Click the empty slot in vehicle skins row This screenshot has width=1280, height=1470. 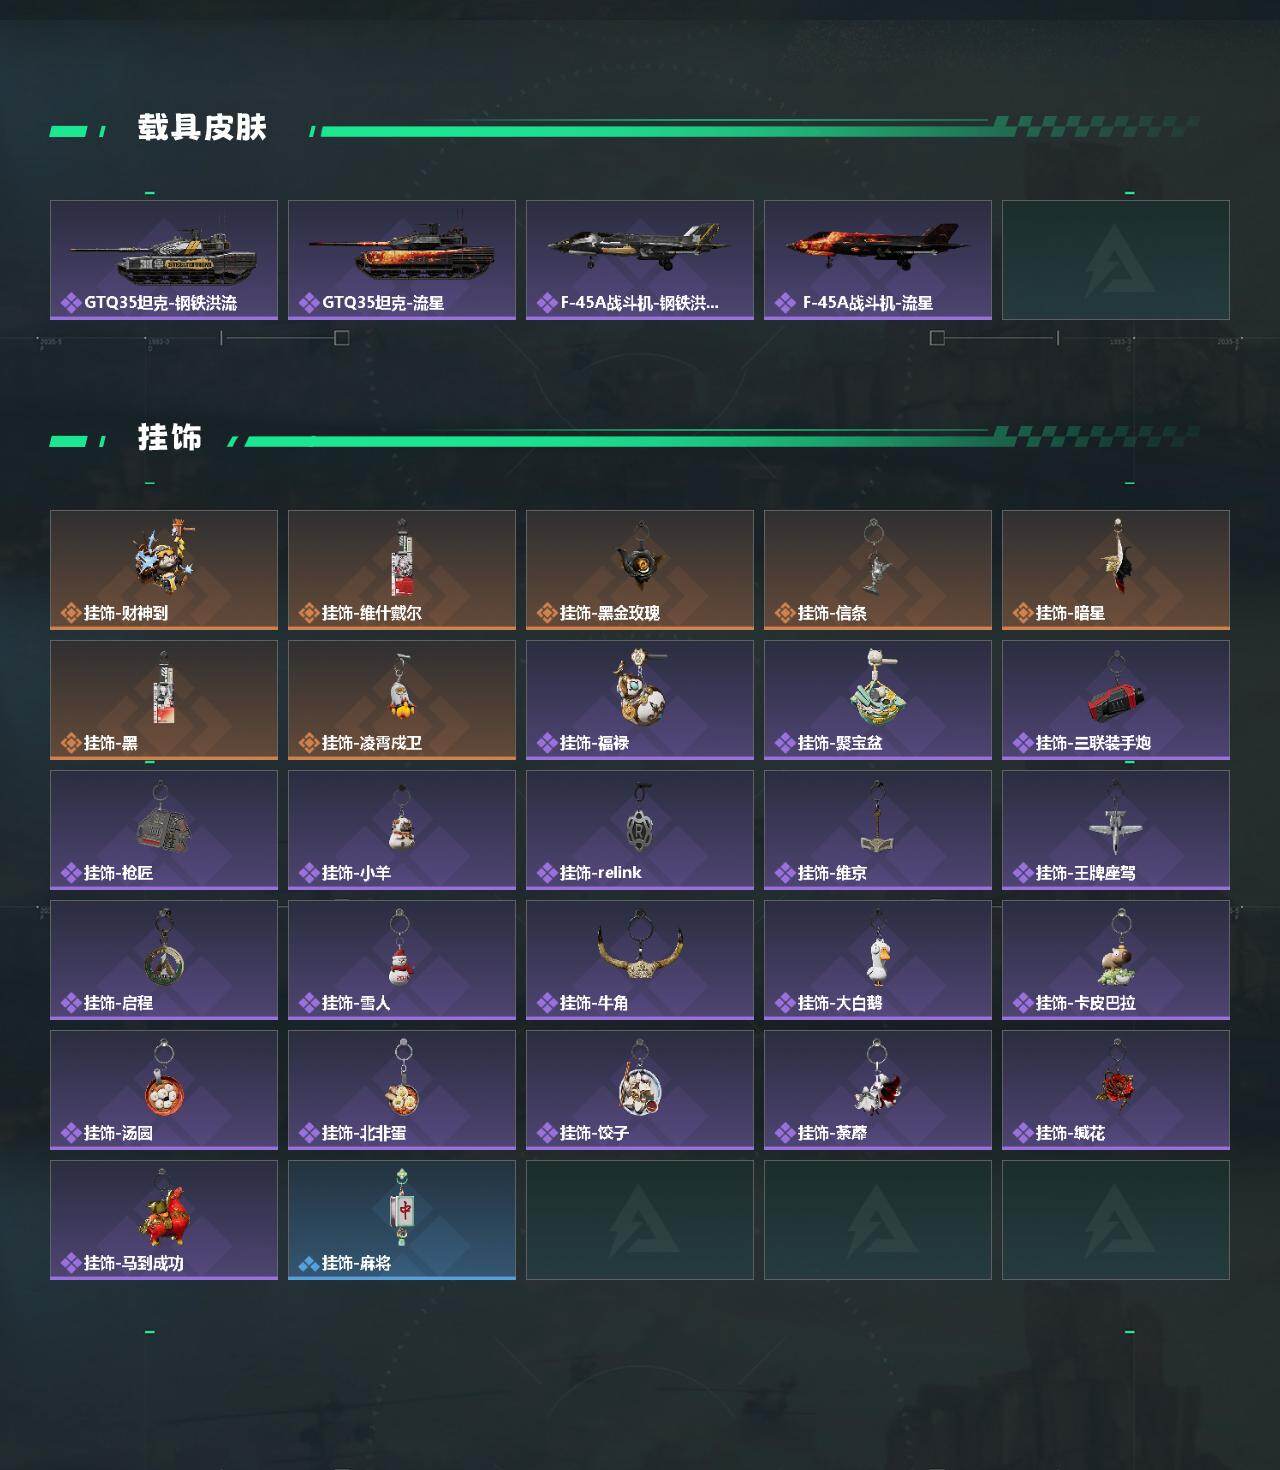(1116, 260)
